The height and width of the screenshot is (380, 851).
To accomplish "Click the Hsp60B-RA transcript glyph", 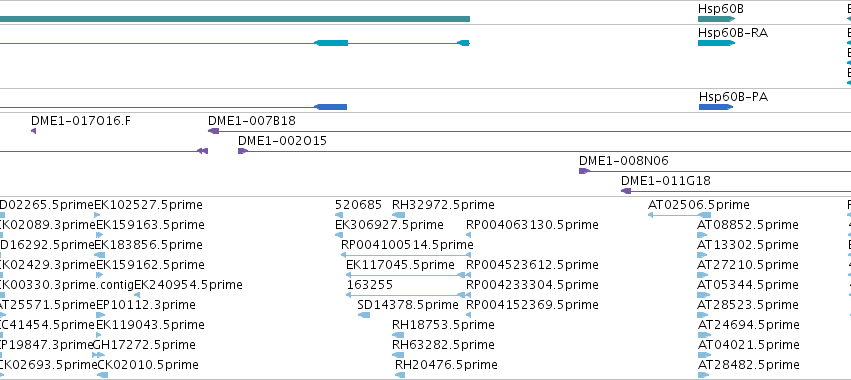I will (716, 43).
